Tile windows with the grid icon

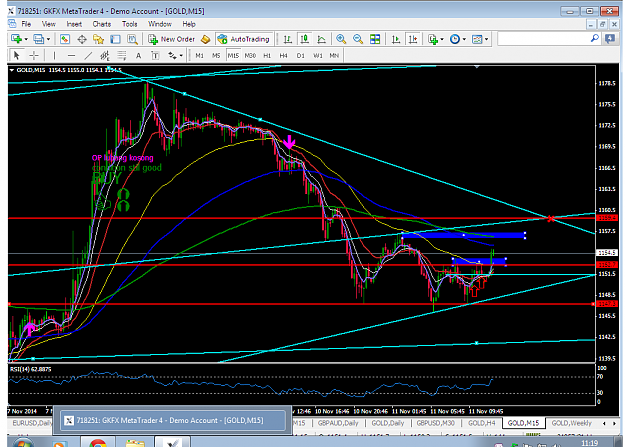375,39
